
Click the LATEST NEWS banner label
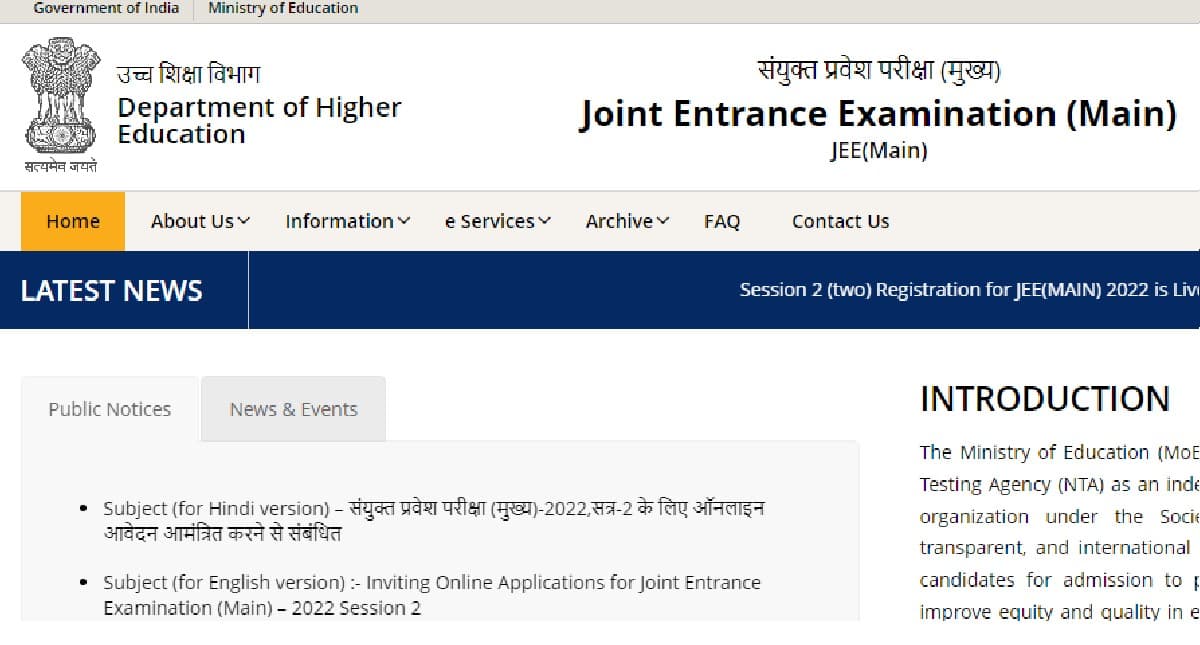pos(111,290)
